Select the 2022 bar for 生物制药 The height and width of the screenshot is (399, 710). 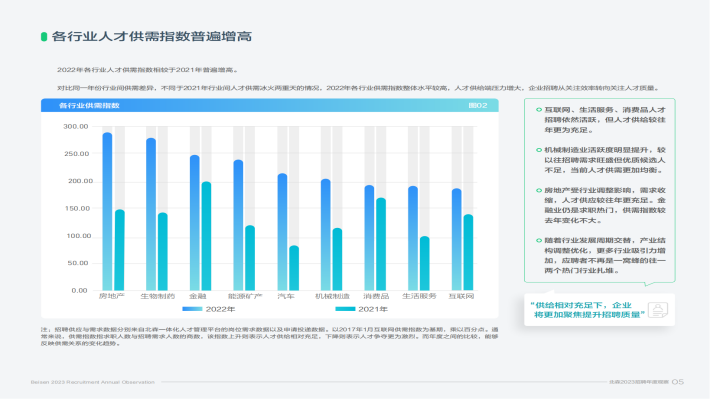coord(151,214)
